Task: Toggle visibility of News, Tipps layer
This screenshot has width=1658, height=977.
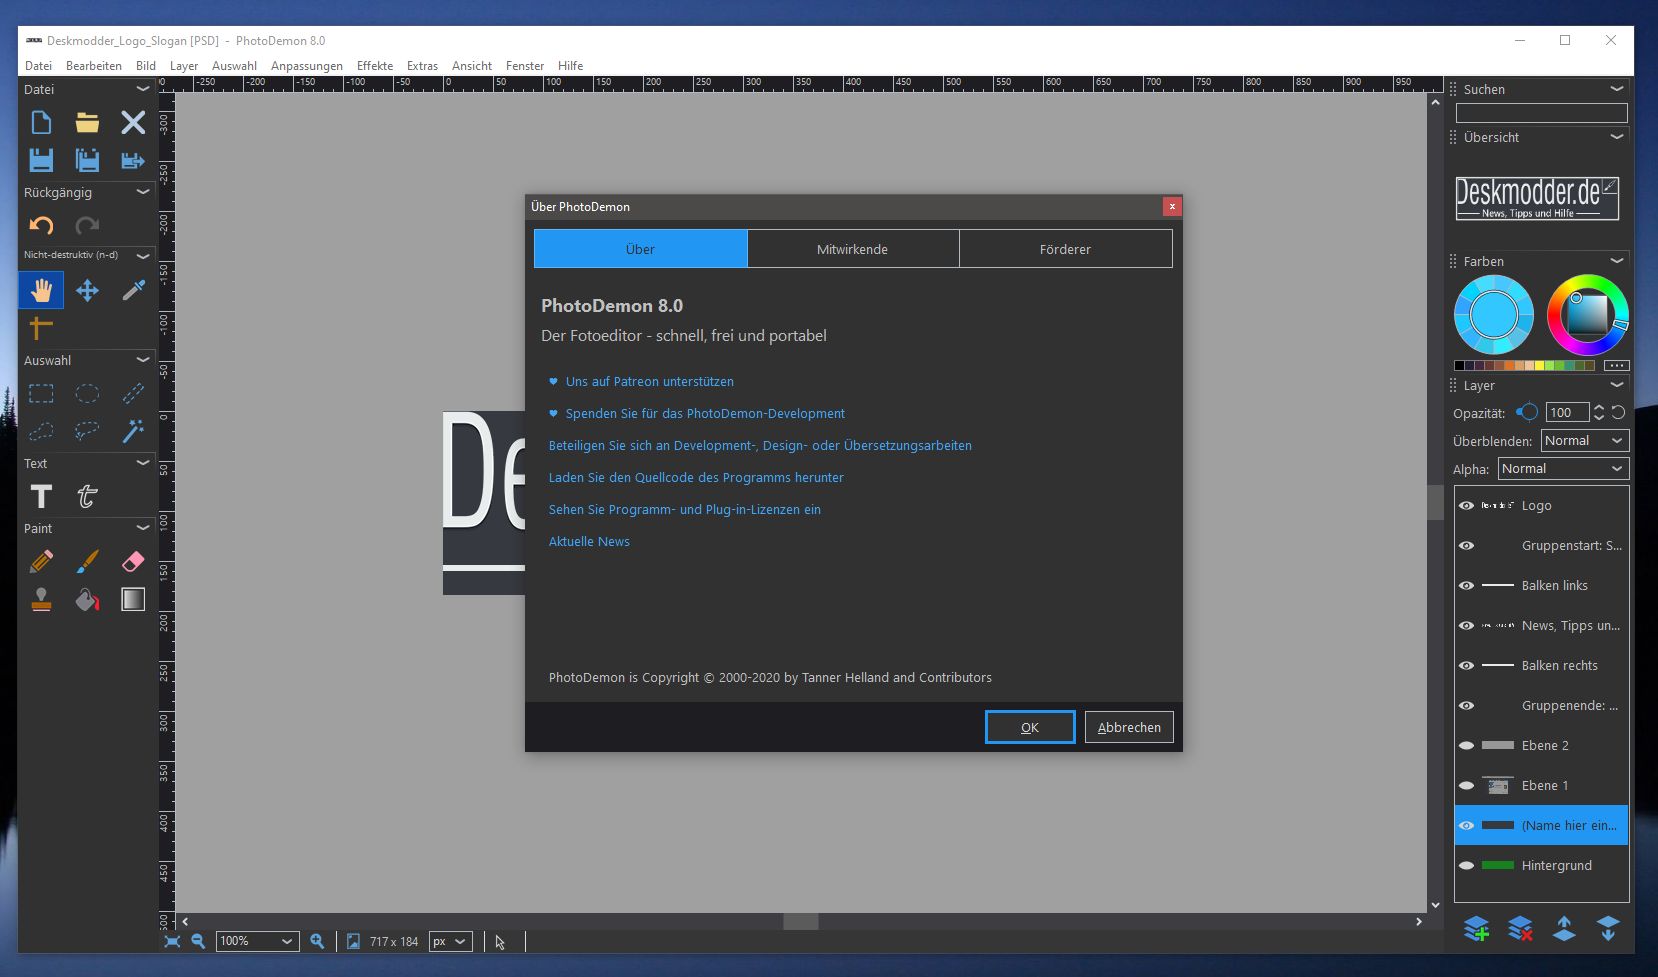Action: [x=1466, y=626]
